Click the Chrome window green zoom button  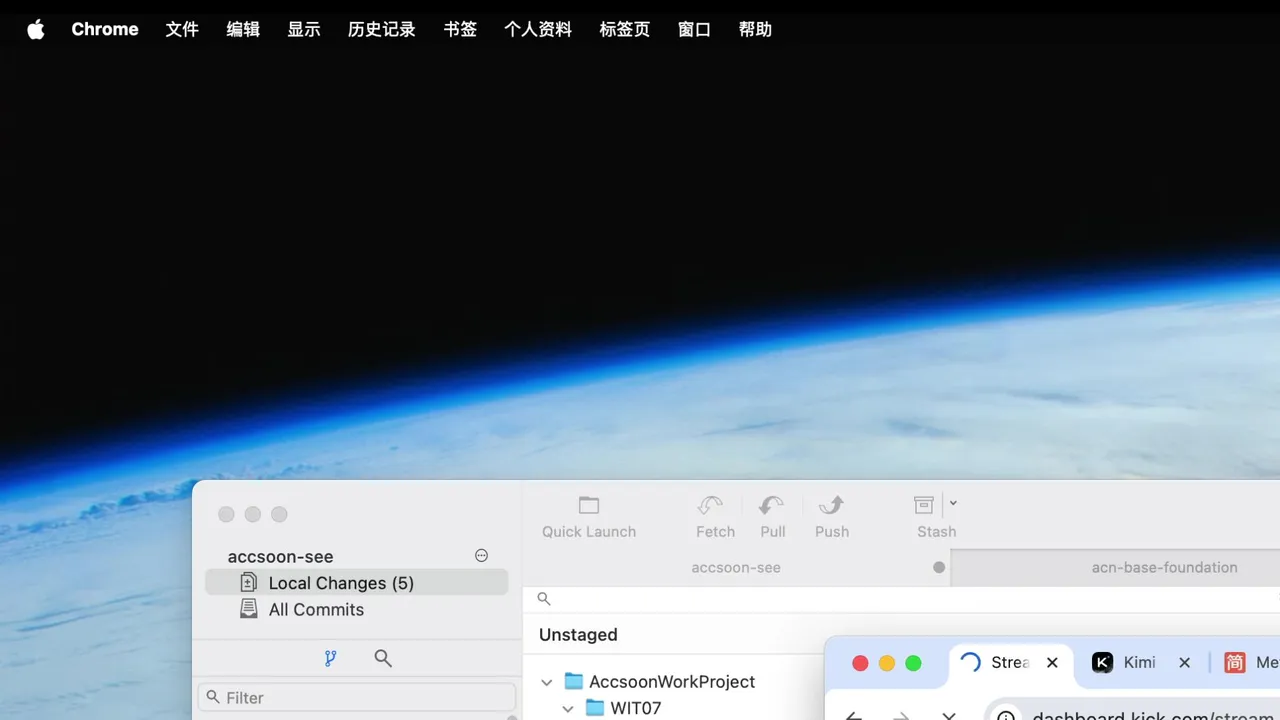913,663
